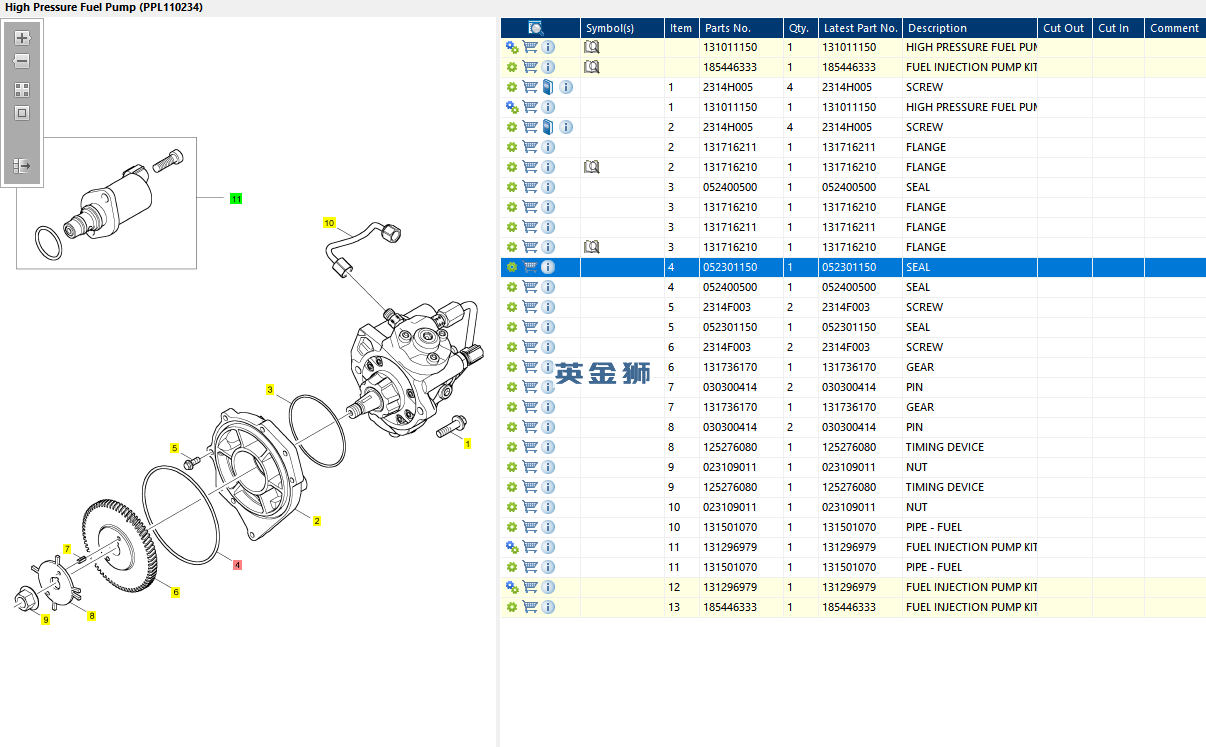This screenshot has width=1206, height=747.
Task: Open info icon on highlighted SEAL row
Action: (x=548, y=267)
